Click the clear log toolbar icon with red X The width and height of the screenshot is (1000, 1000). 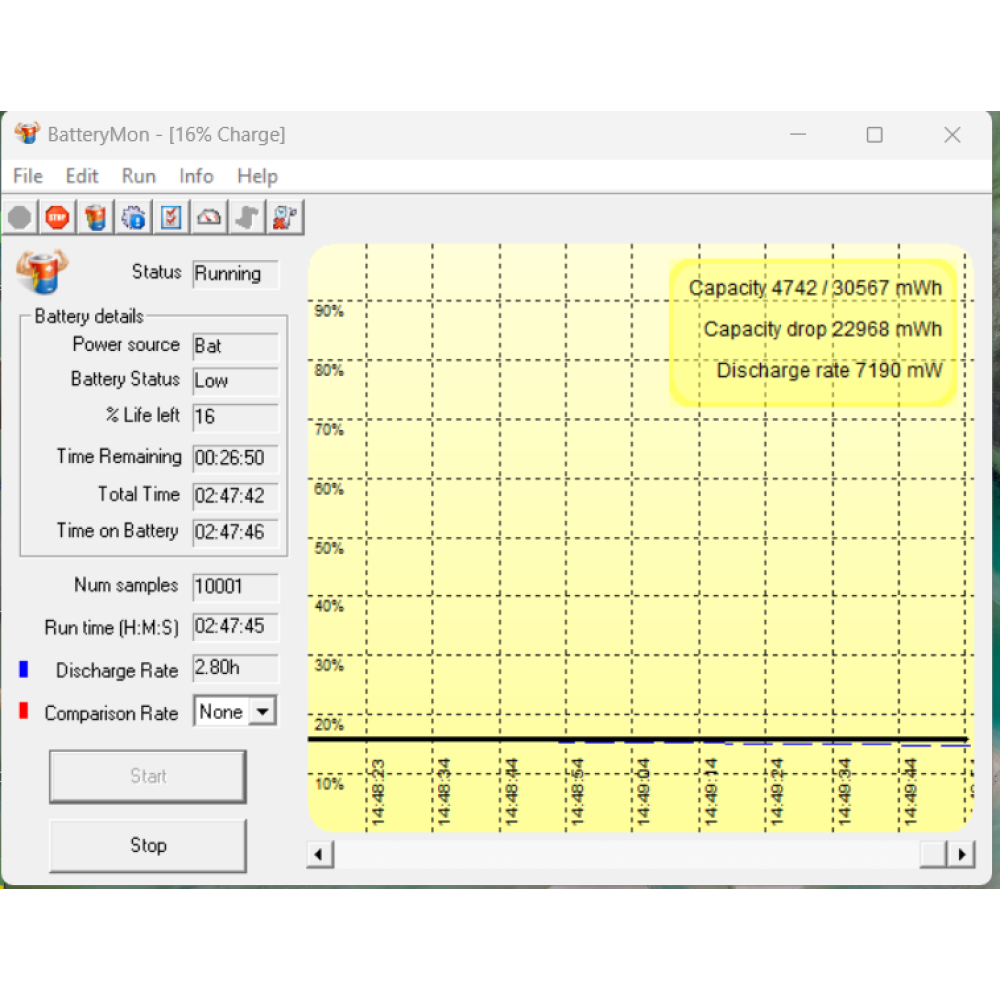coord(284,217)
